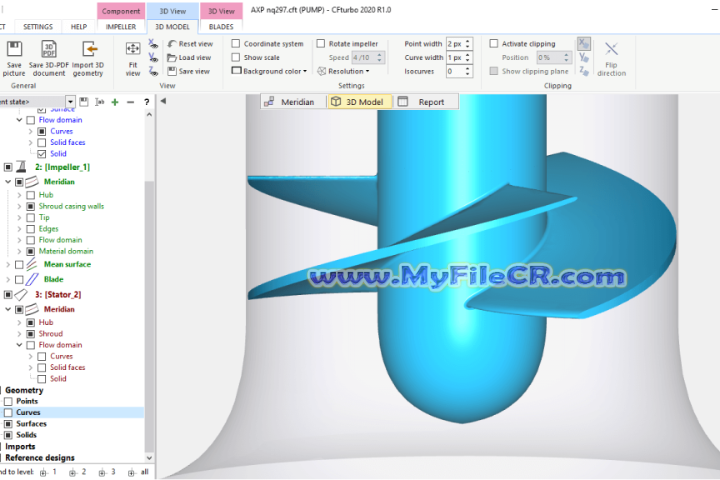Switch to SETTINGS ribbon tab
The width and height of the screenshot is (720, 480).
[38, 27]
